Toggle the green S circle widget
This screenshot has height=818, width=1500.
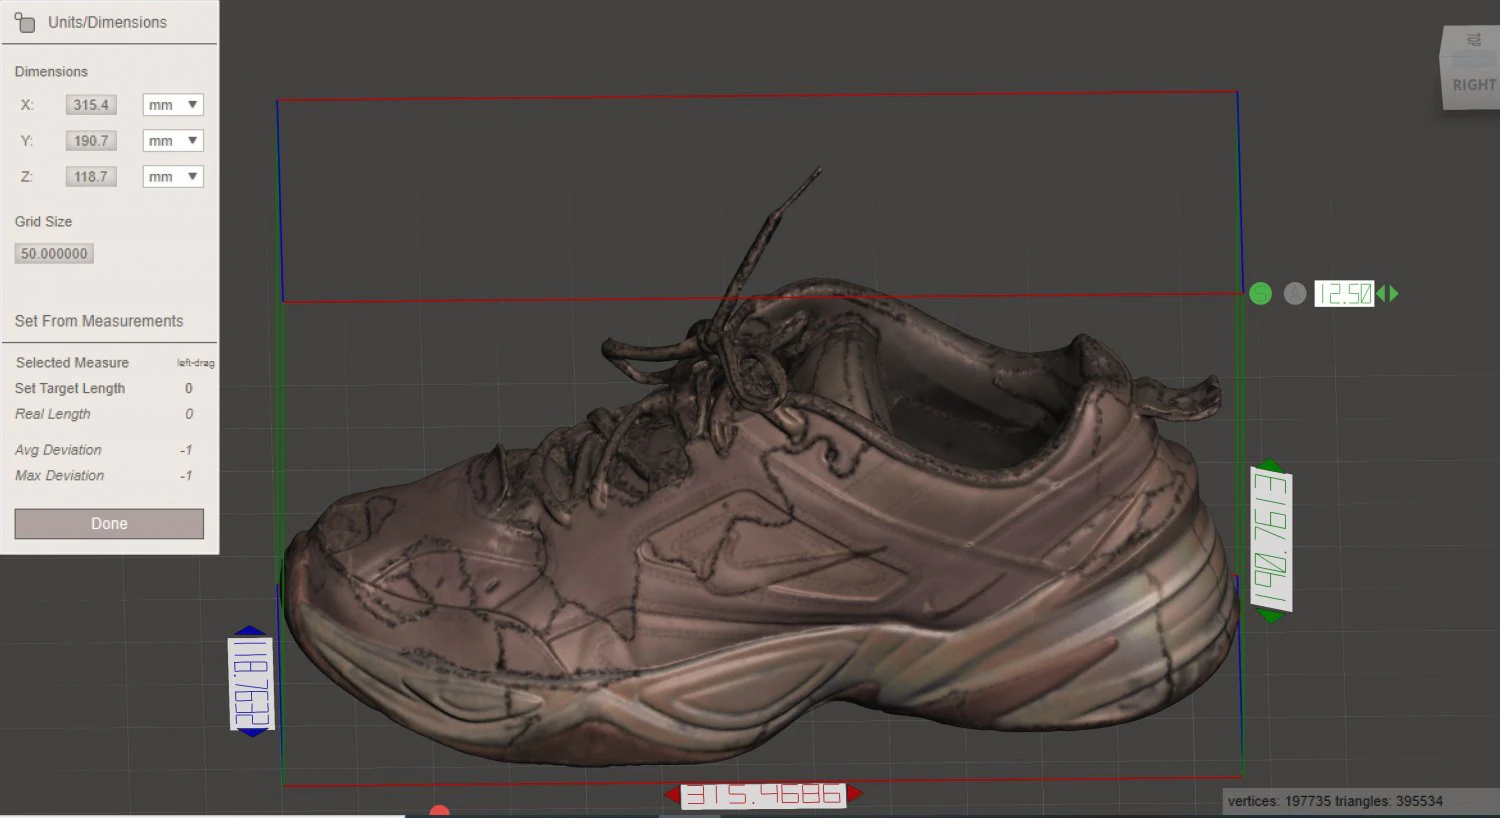(1260, 293)
